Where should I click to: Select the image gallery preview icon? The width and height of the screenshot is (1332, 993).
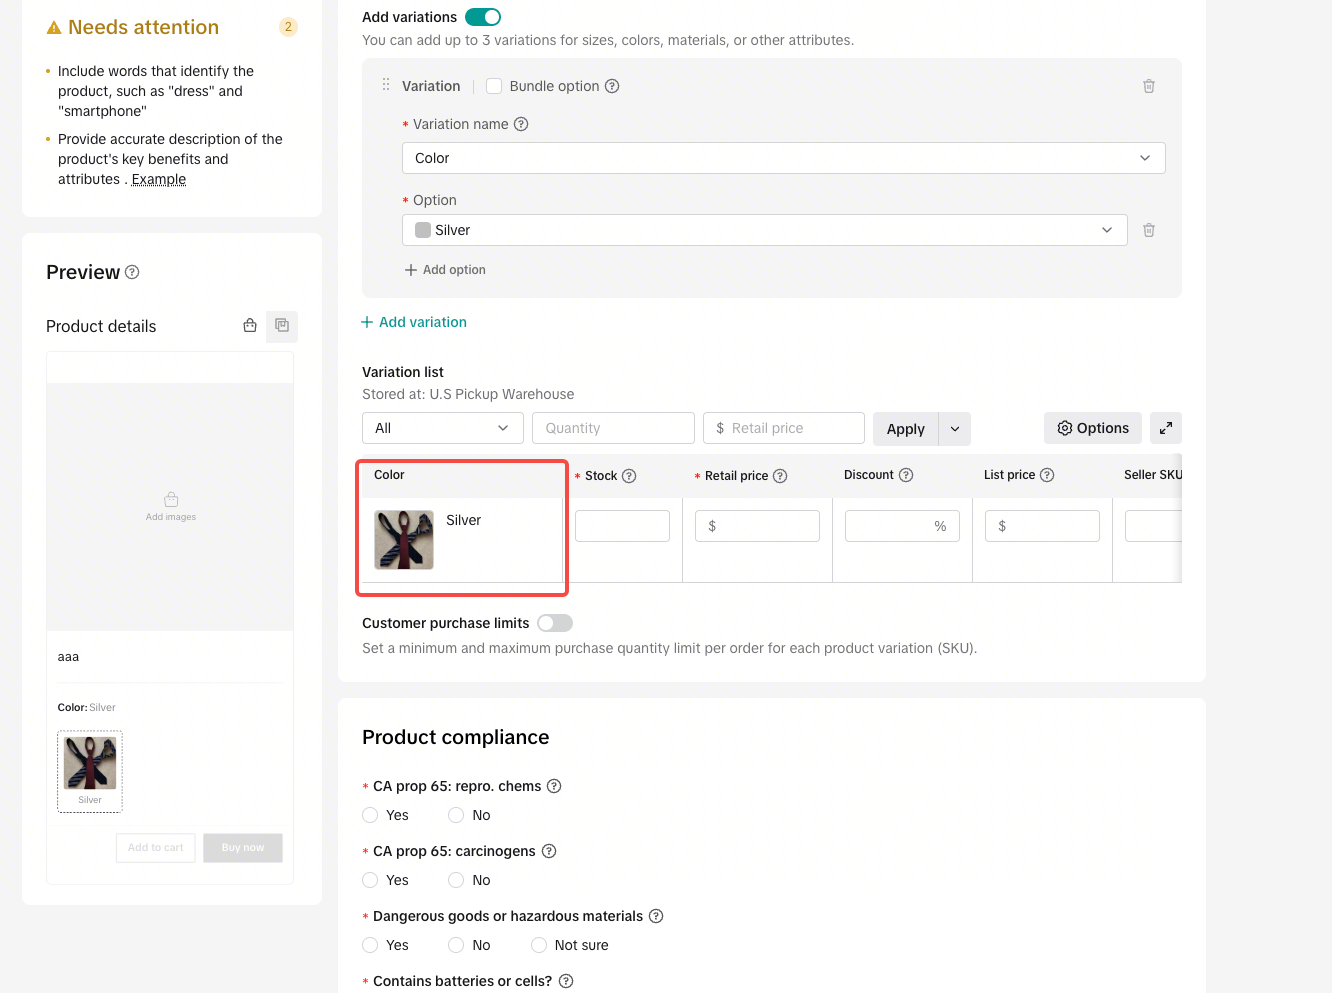point(282,326)
